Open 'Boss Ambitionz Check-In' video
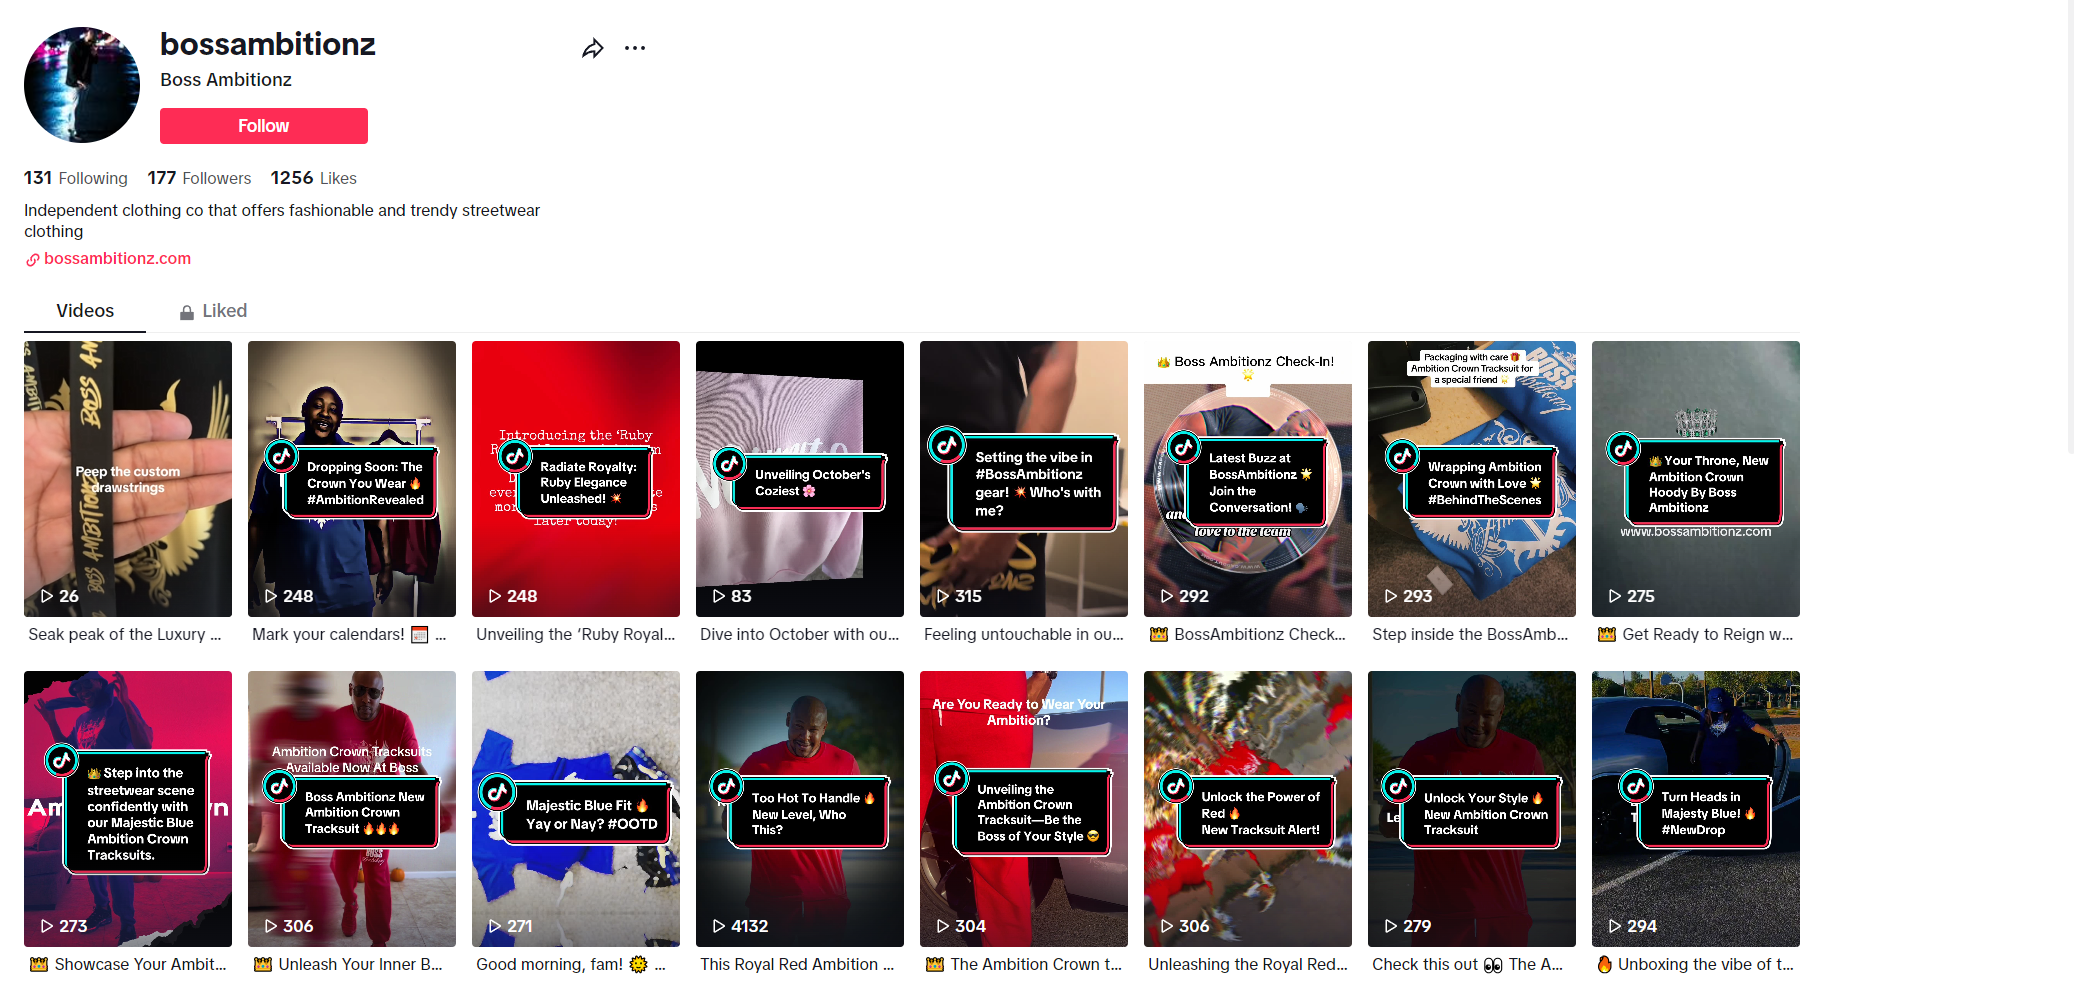 [x=1248, y=479]
